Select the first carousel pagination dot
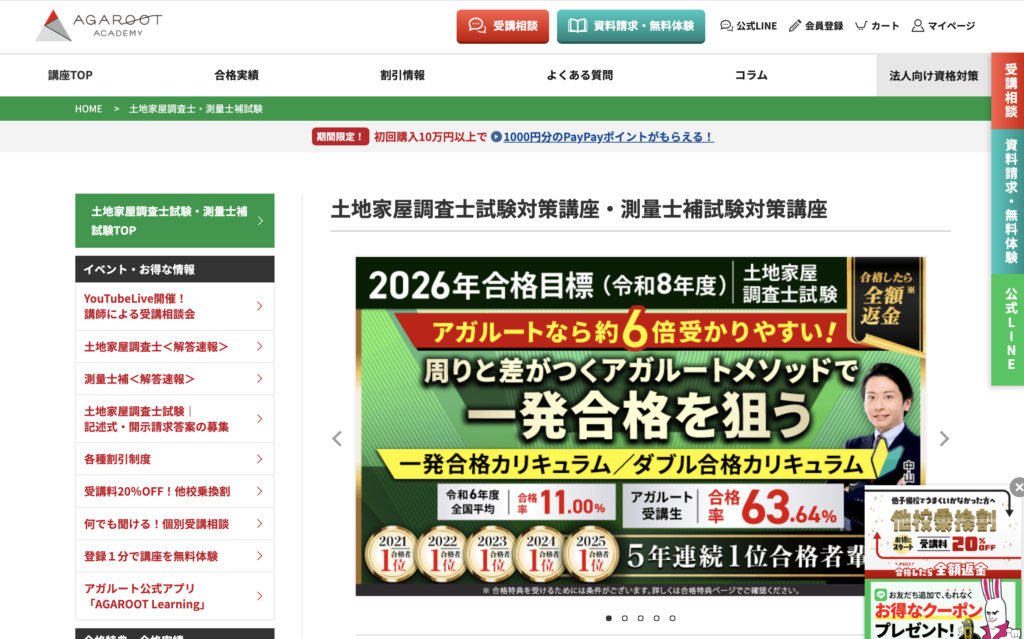1024x639 pixels. coord(608,618)
